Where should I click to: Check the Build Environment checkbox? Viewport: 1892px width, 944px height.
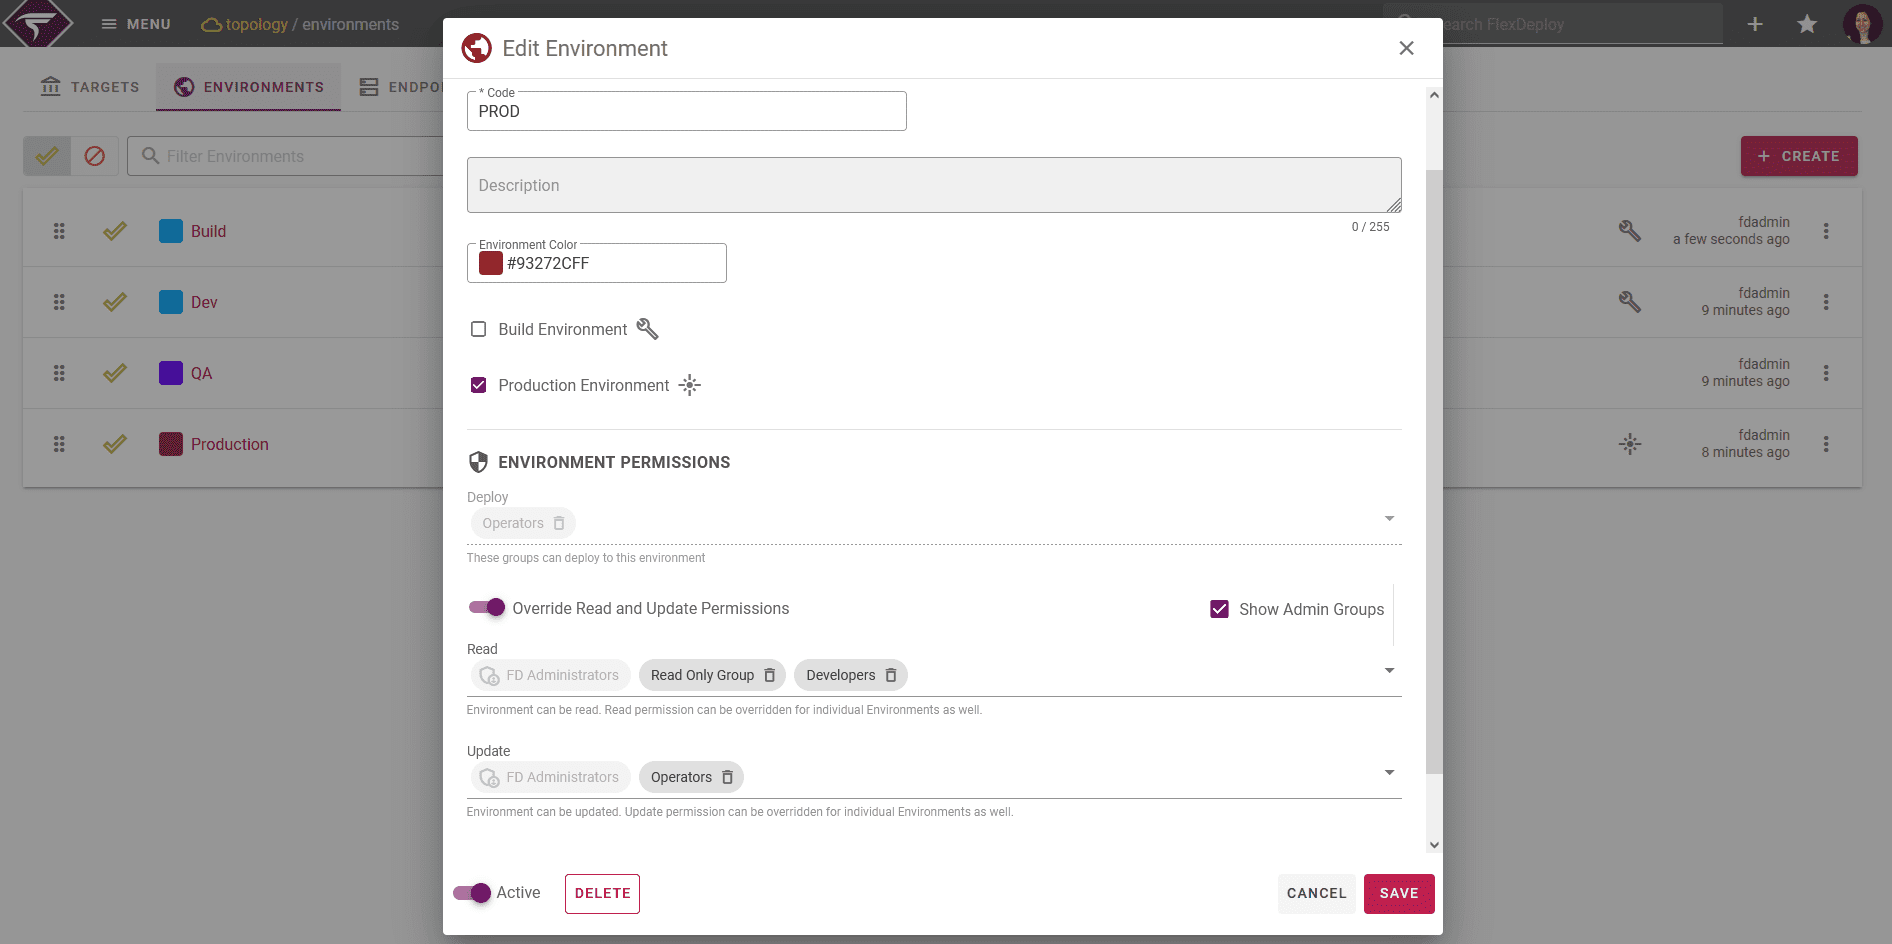pyautogui.click(x=479, y=329)
